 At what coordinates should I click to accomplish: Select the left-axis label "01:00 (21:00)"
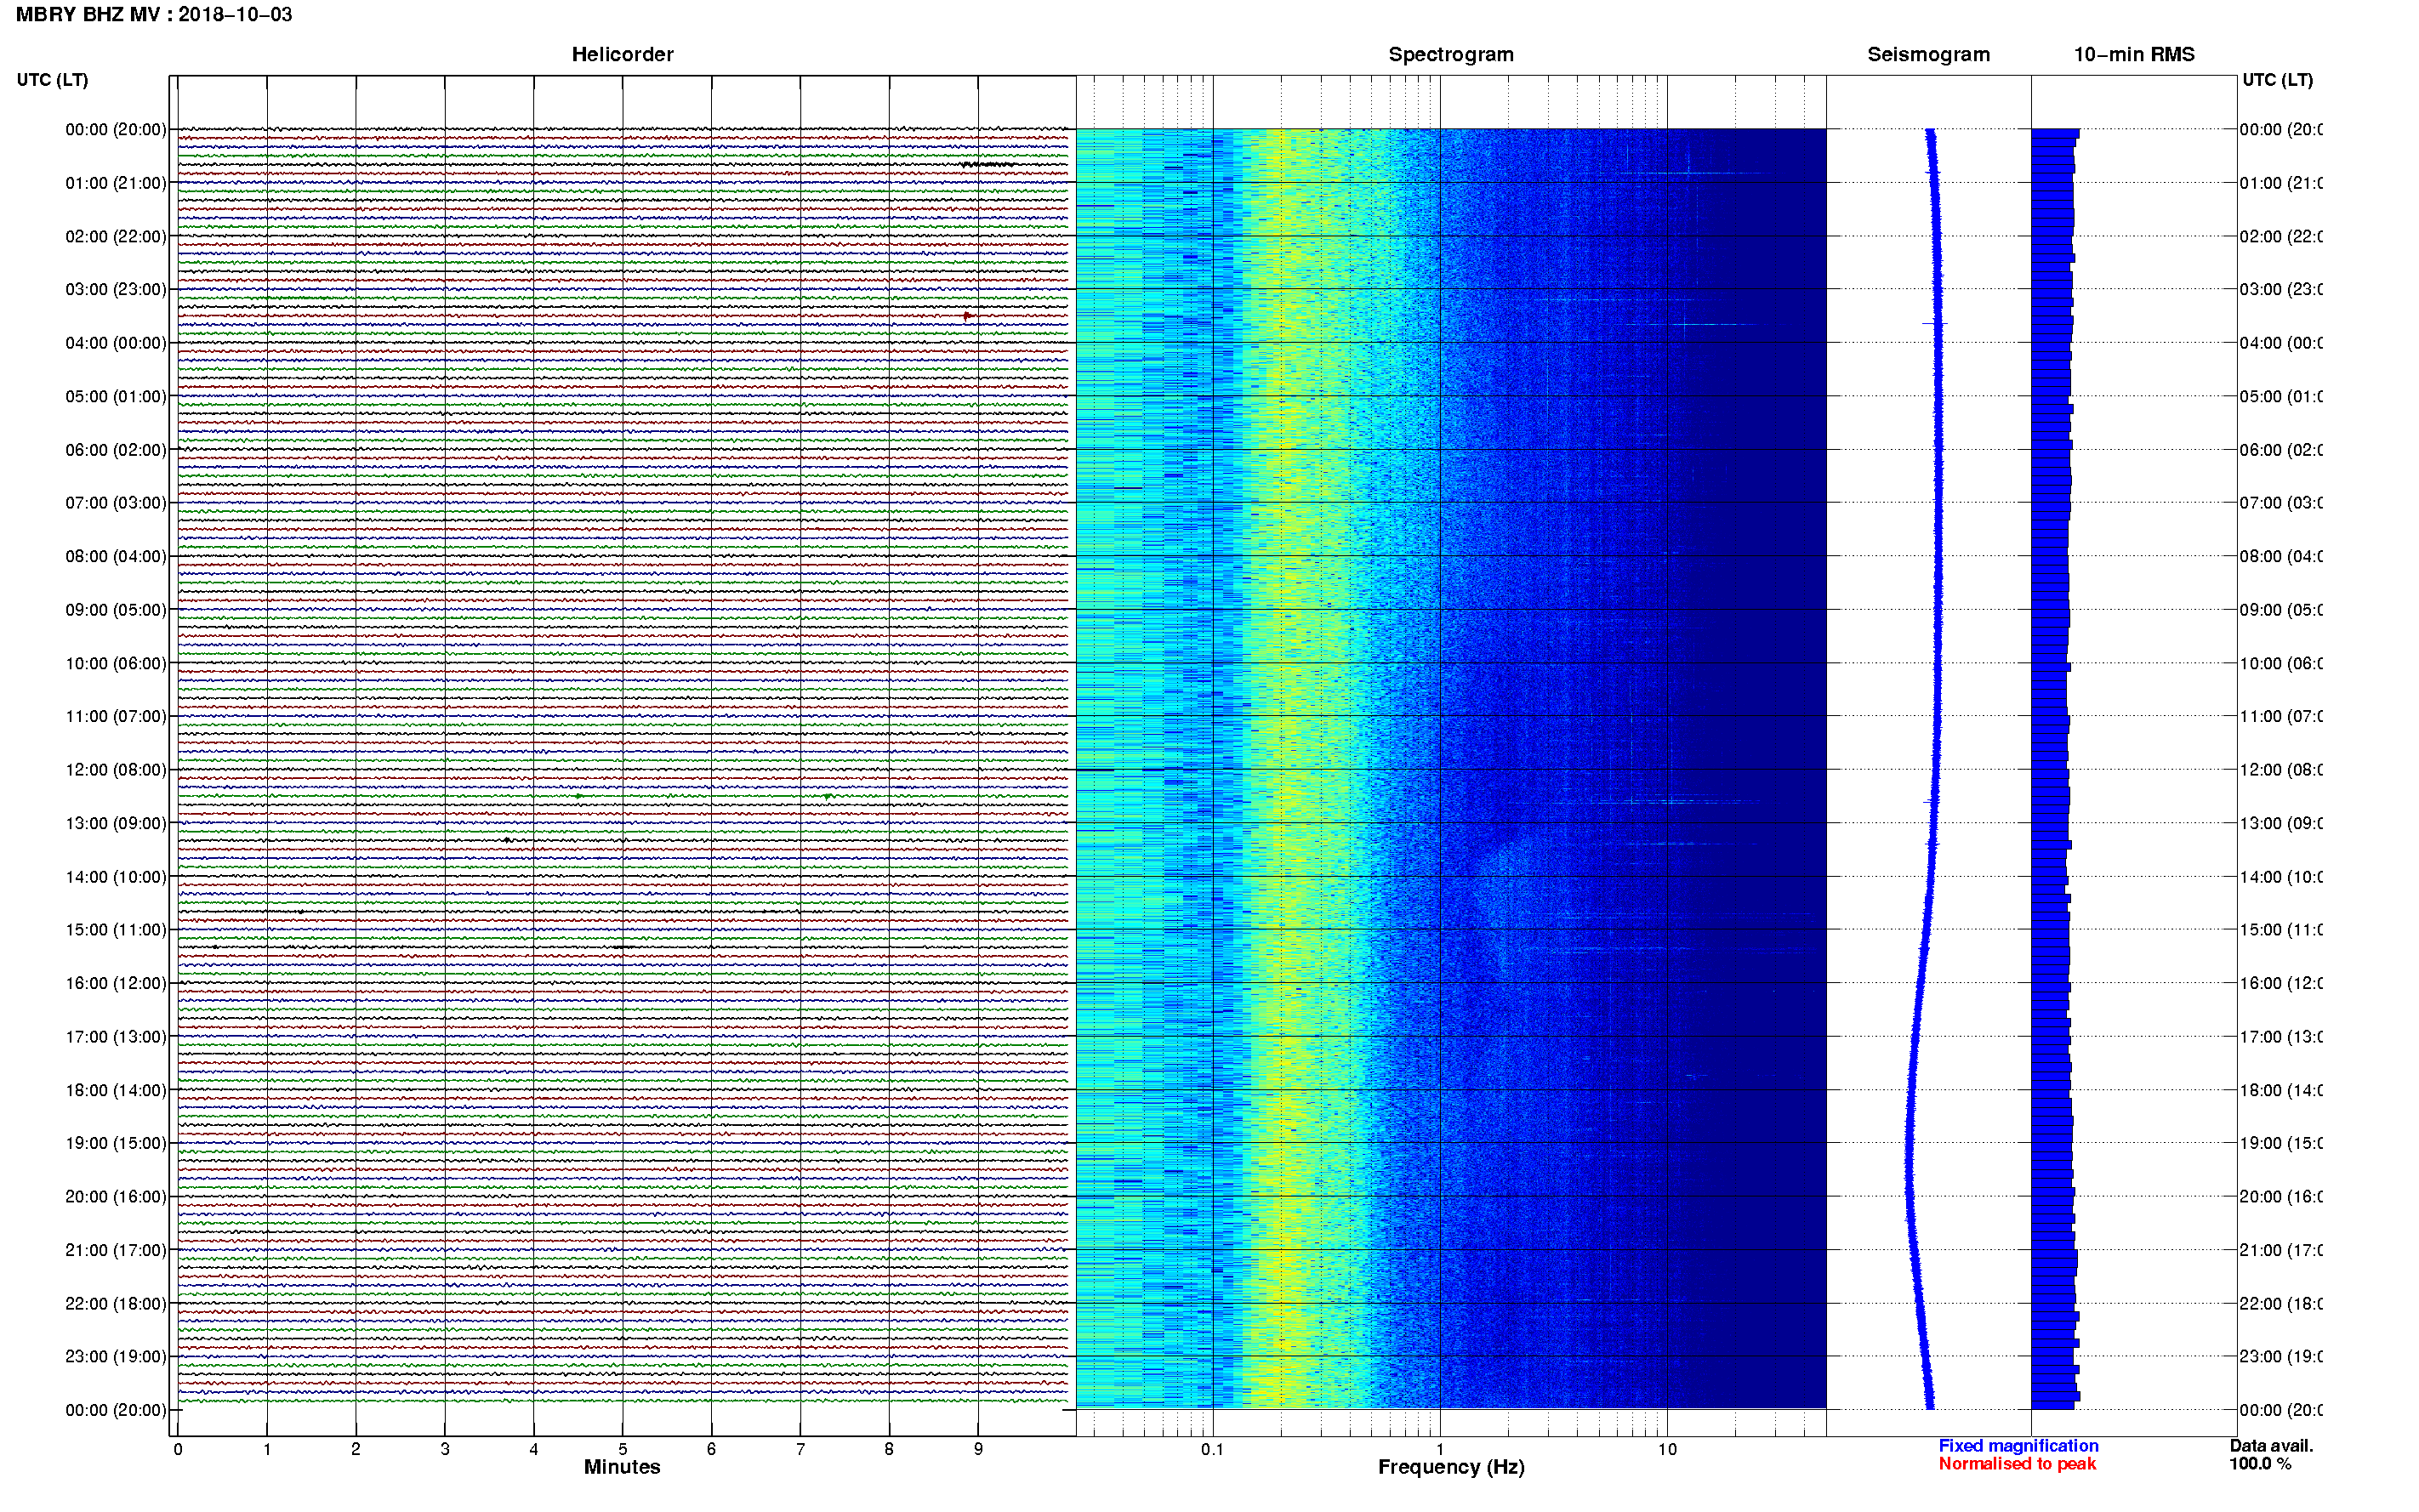(116, 183)
